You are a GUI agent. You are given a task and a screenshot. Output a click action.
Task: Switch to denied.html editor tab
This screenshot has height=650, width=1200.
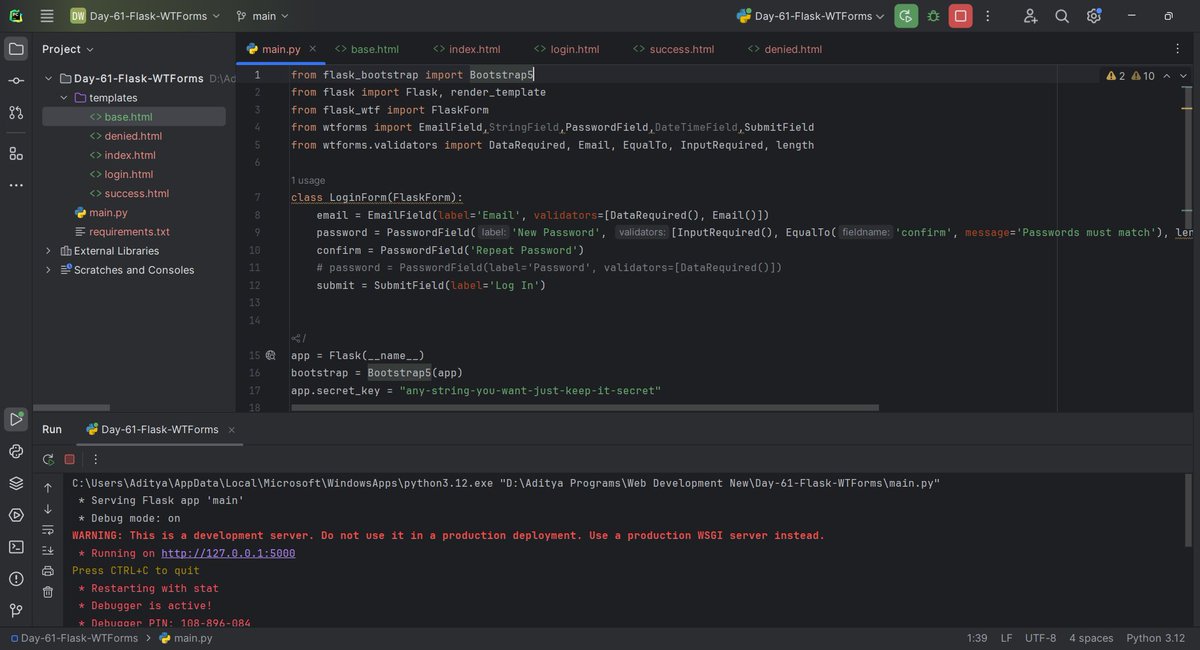(786, 49)
